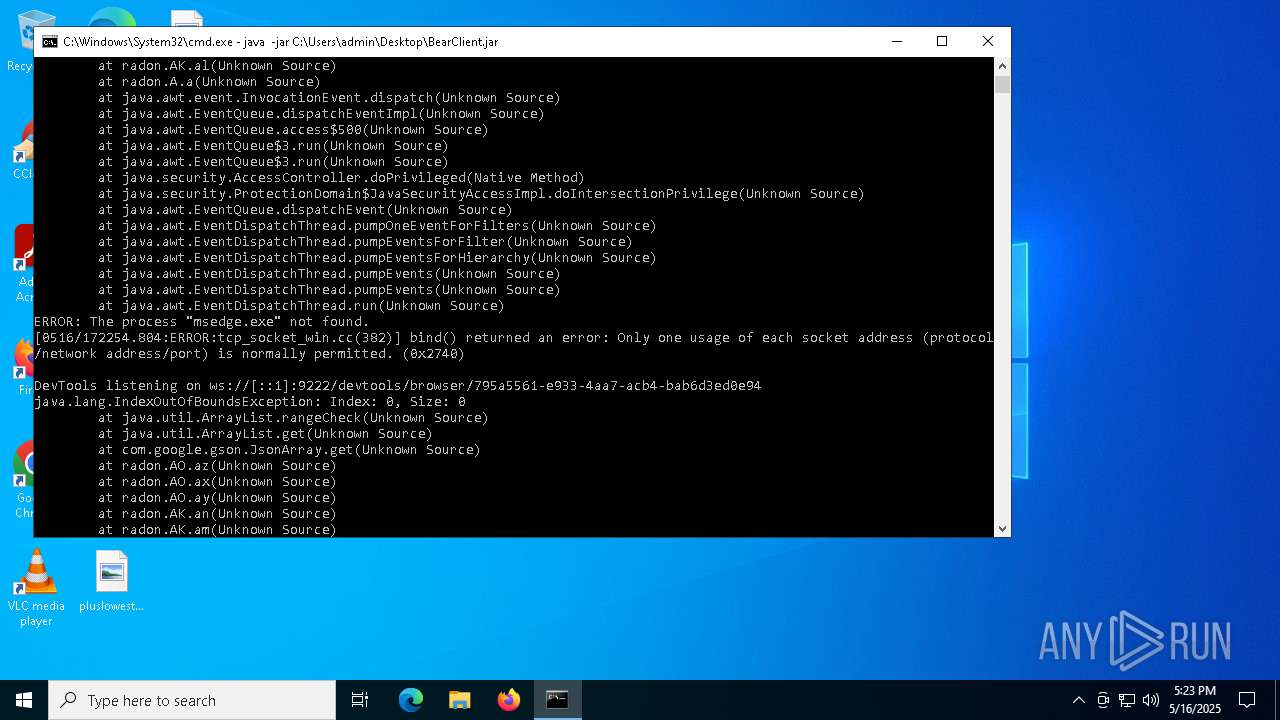Open the Adobe Acrobat desktop shortcut
Screen dimensions: 1280x720
tap(24, 264)
